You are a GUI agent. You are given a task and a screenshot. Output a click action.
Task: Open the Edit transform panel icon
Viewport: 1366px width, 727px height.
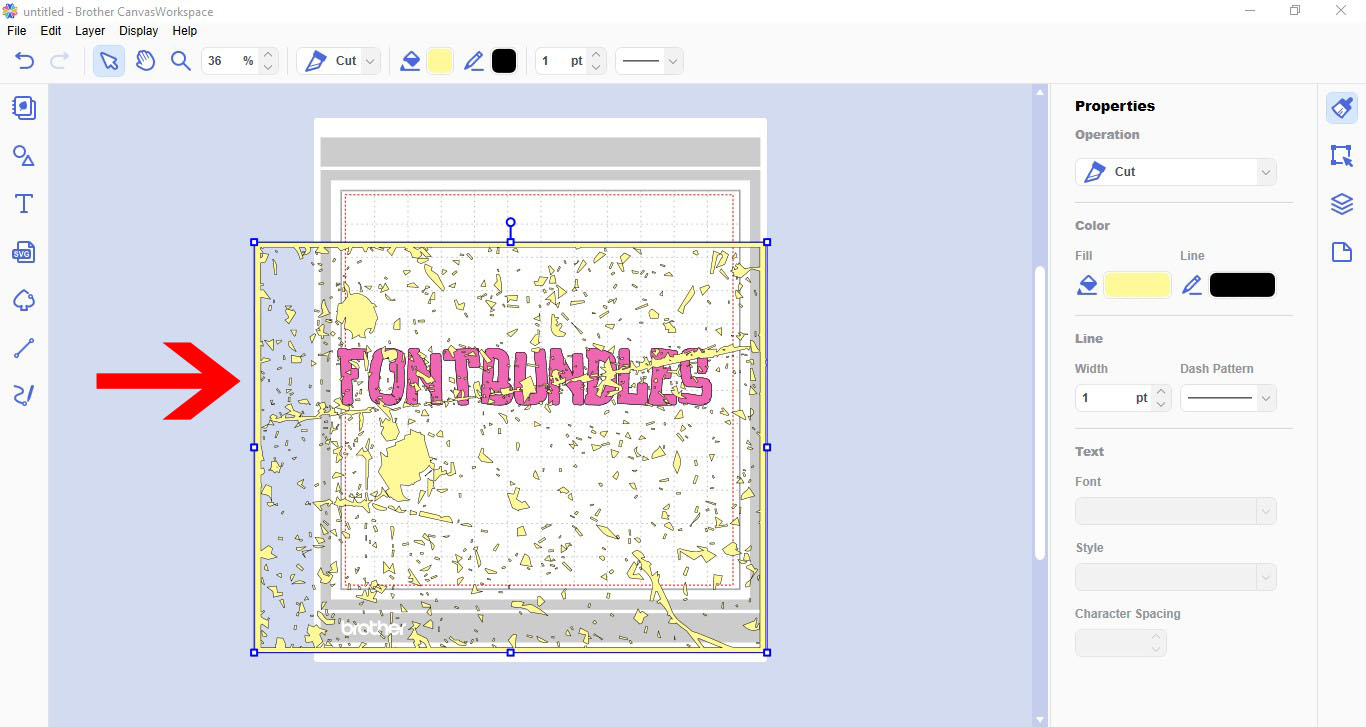1342,155
